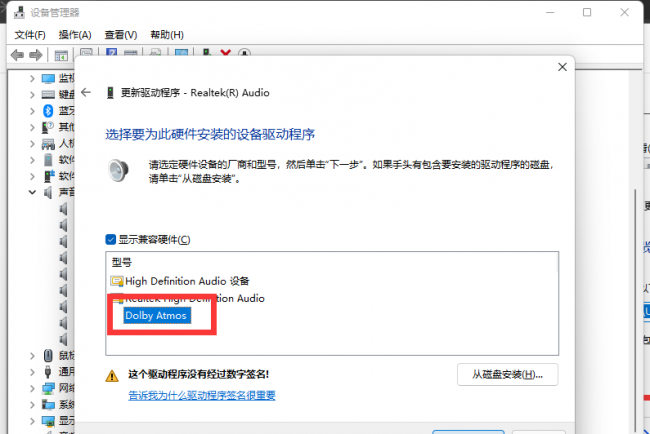Open the 告诉我为什么驱动程序签名很重要 link
Screen dimensions: 650x434
[202, 395]
